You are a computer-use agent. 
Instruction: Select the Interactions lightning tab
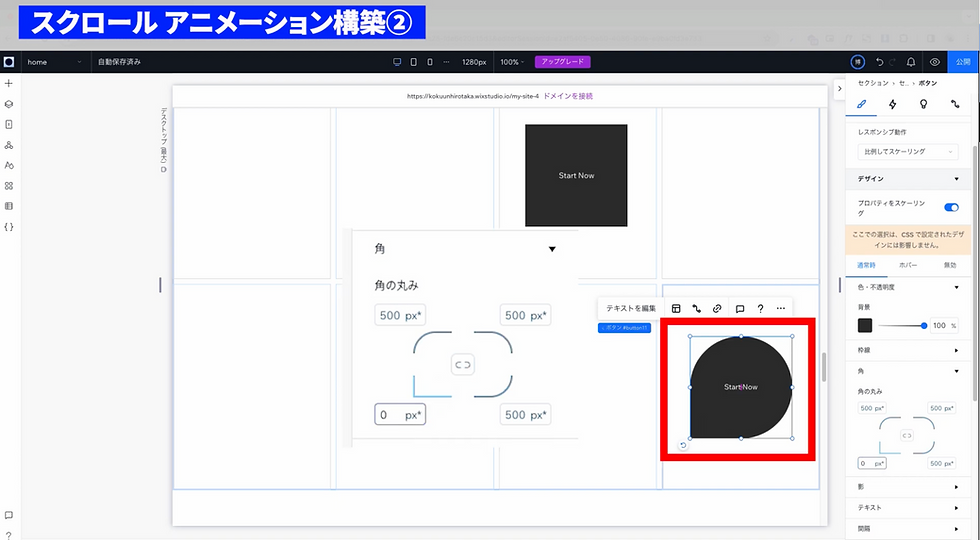(x=892, y=104)
